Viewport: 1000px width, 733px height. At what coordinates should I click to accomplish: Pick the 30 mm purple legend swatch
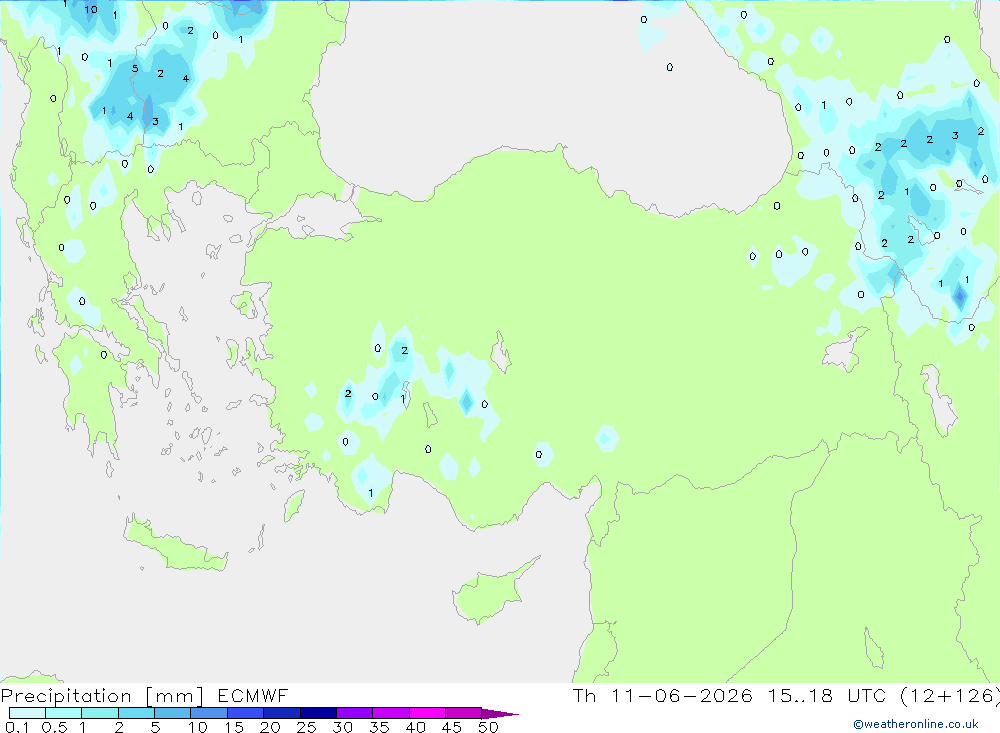click(355, 713)
